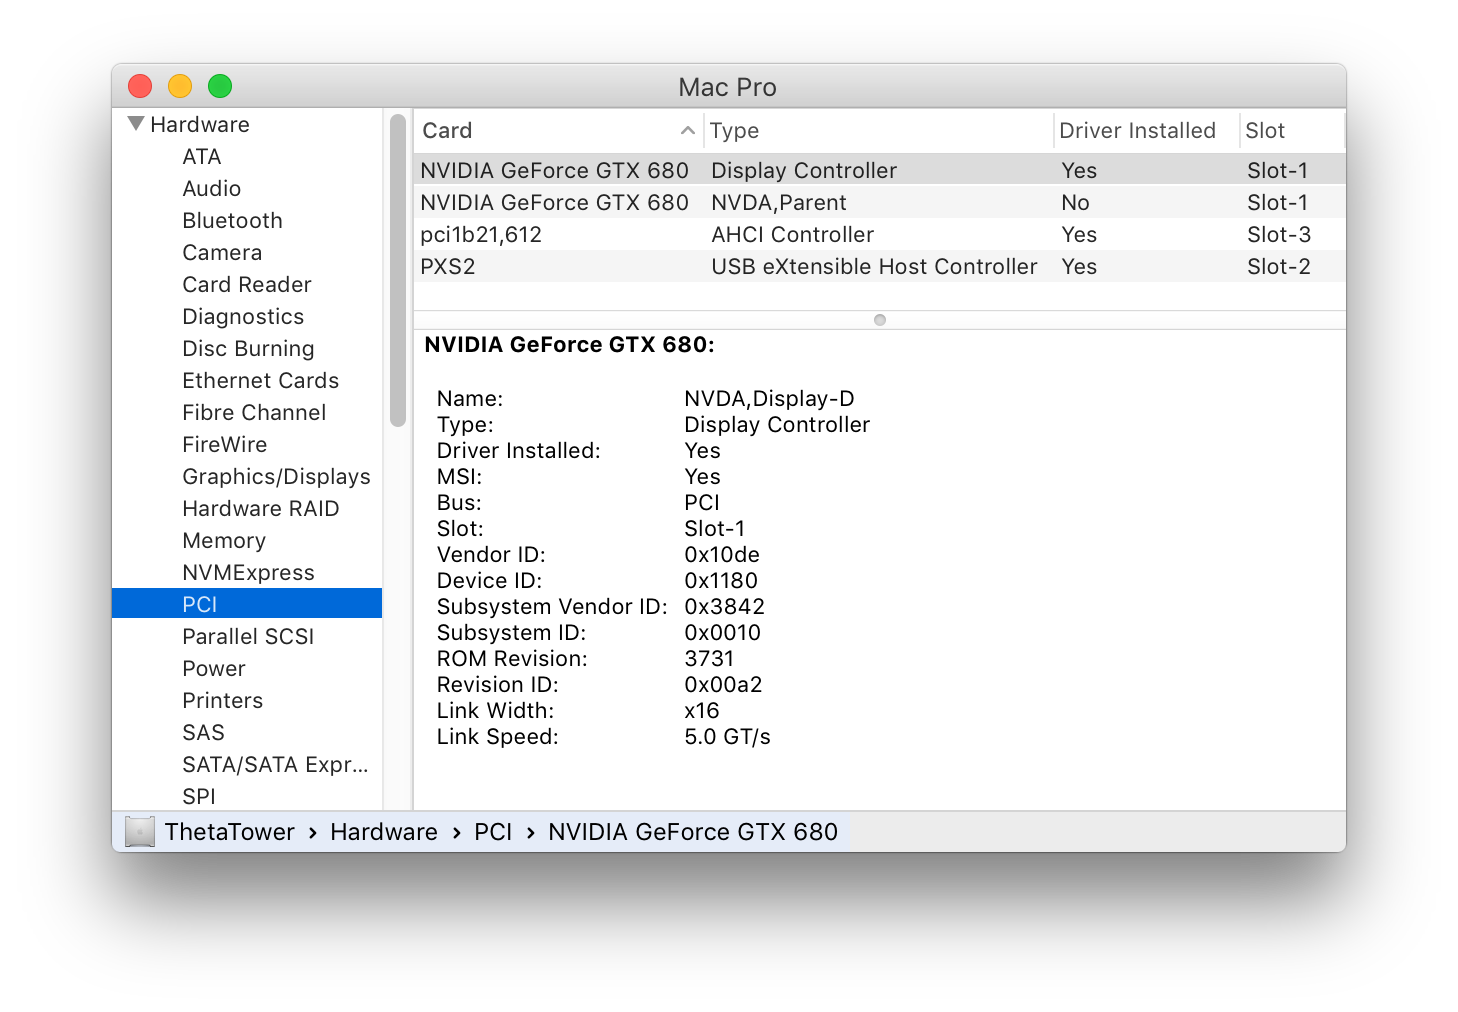1458x1012 pixels.
Task: Click the Vendor ID value 0x10de
Action: click(x=722, y=554)
